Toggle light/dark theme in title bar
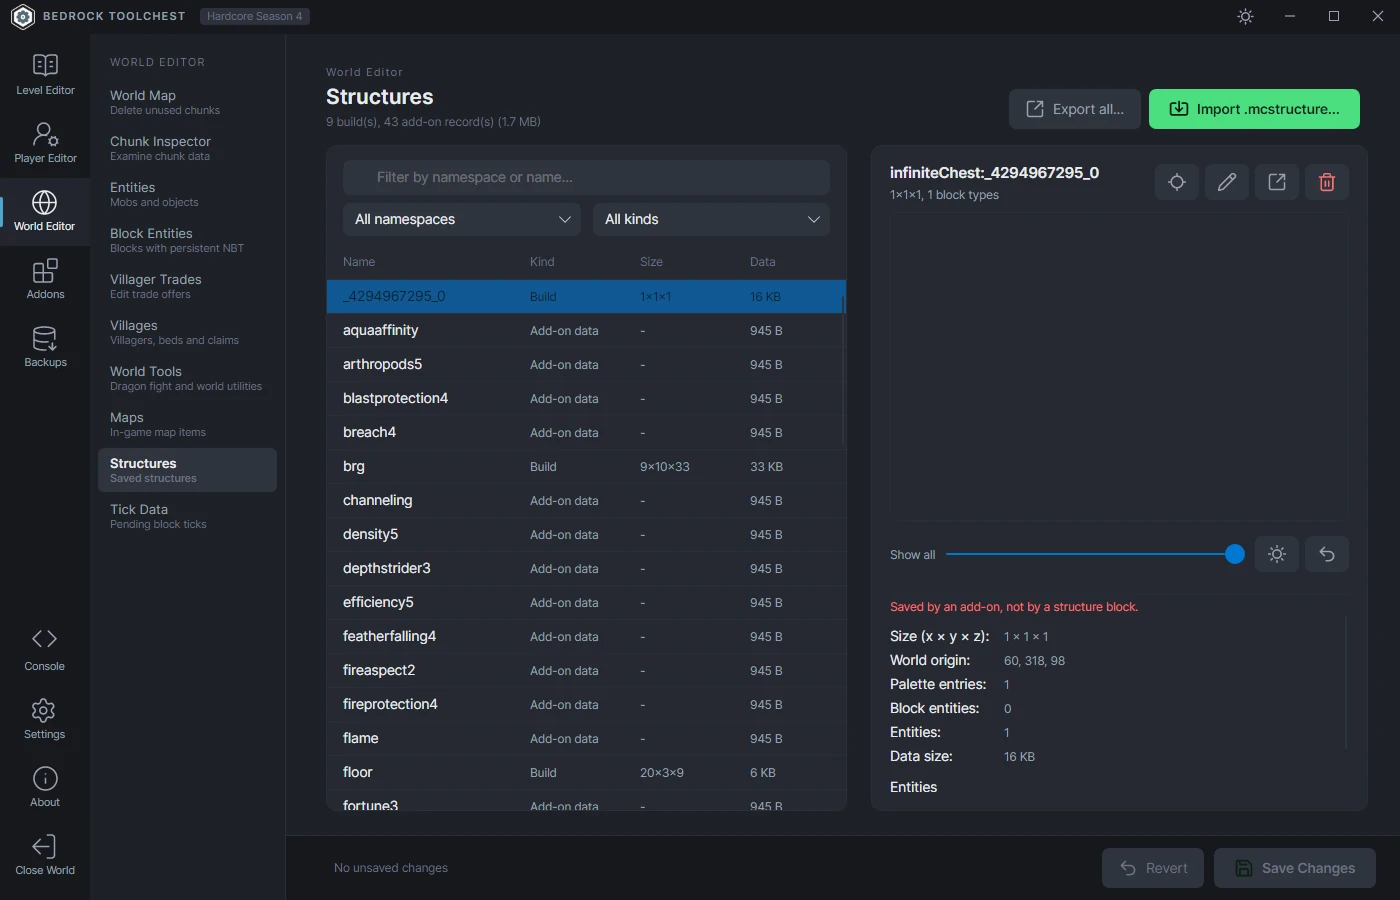This screenshot has width=1400, height=900. coord(1245,16)
